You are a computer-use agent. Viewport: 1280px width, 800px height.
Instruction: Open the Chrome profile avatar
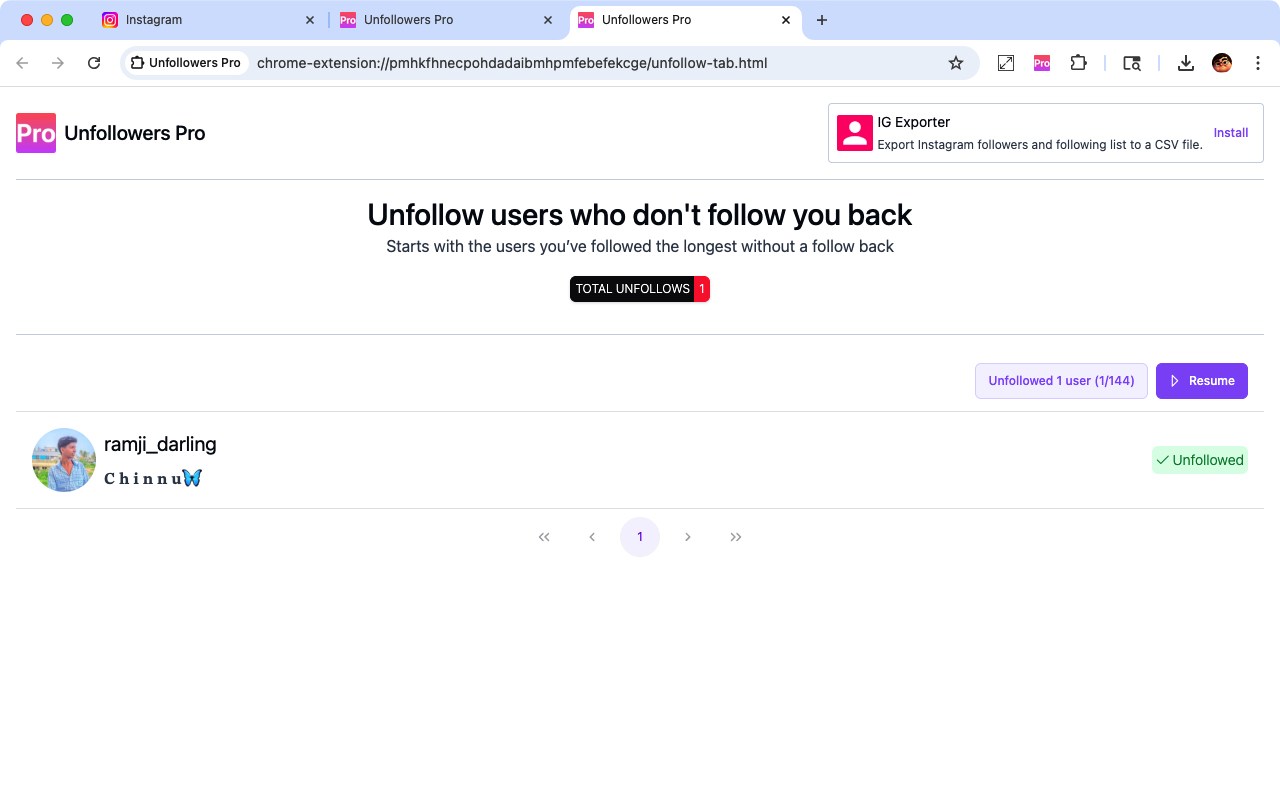1222,63
